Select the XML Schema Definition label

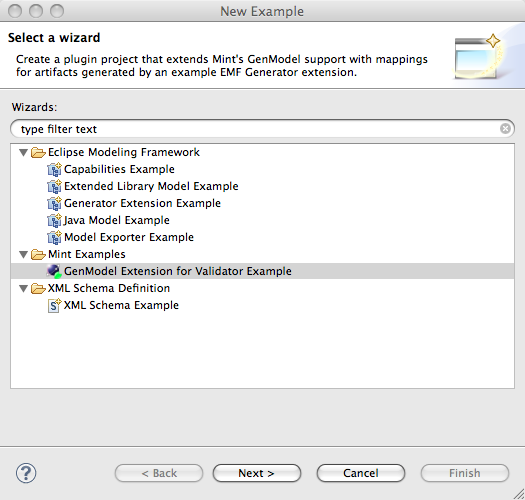(109, 288)
